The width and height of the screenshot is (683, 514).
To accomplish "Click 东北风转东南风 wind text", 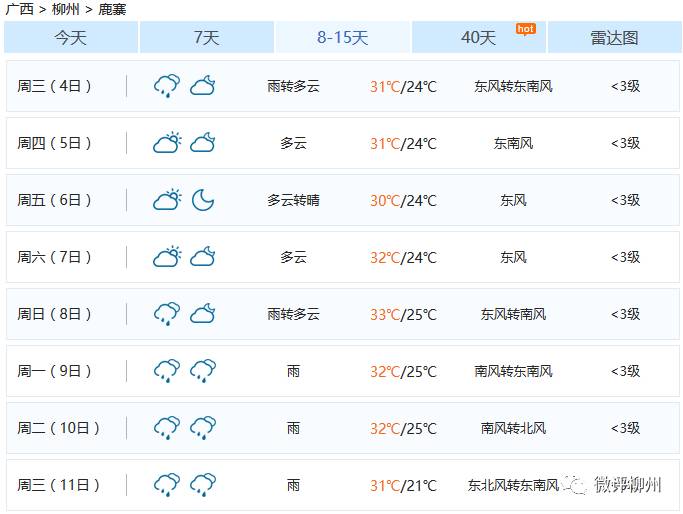I will tap(514, 485).
